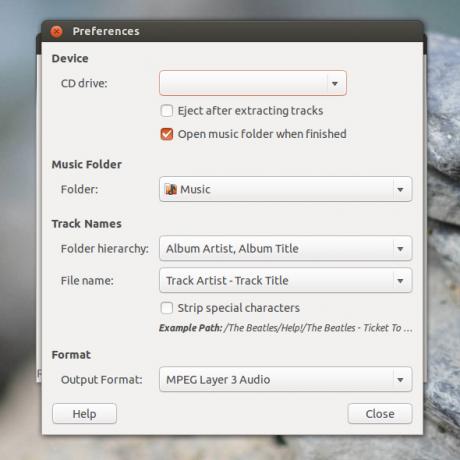Screen dimensions: 460x460
Task: Open the MPEG Layer 3 Audio dropdown
Action: [286, 379]
